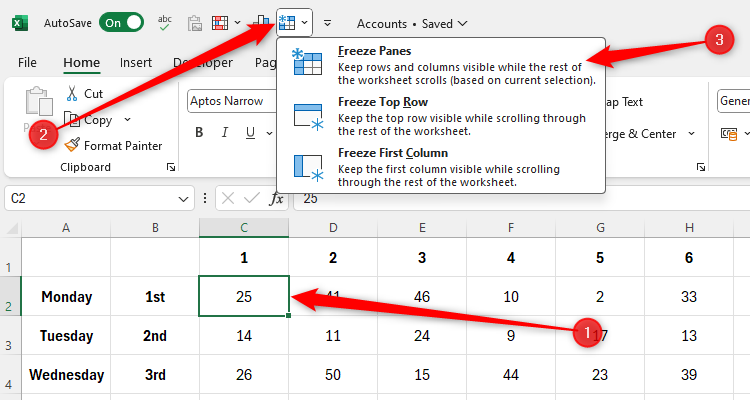Select cell C2 containing 25

coord(244,297)
